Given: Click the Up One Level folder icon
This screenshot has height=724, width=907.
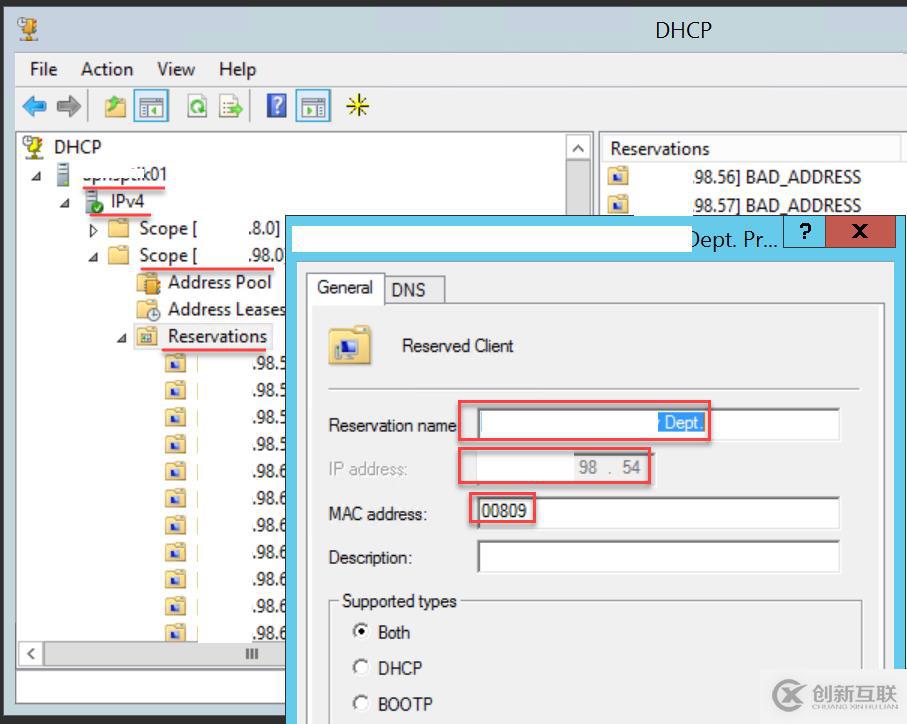Looking at the screenshot, I should pos(115,106).
